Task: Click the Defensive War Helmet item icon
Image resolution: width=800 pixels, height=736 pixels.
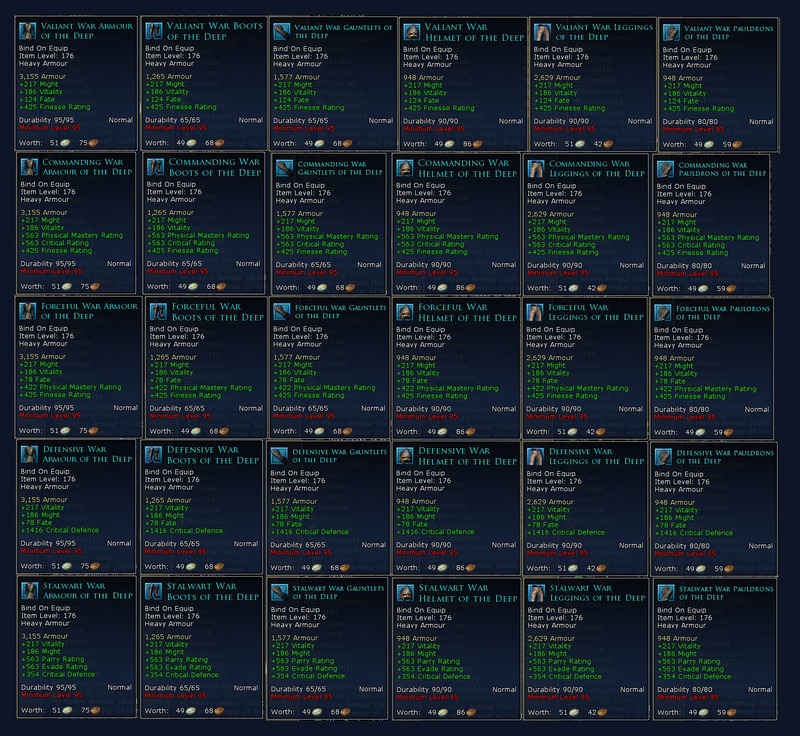Action: [x=407, y=456]
